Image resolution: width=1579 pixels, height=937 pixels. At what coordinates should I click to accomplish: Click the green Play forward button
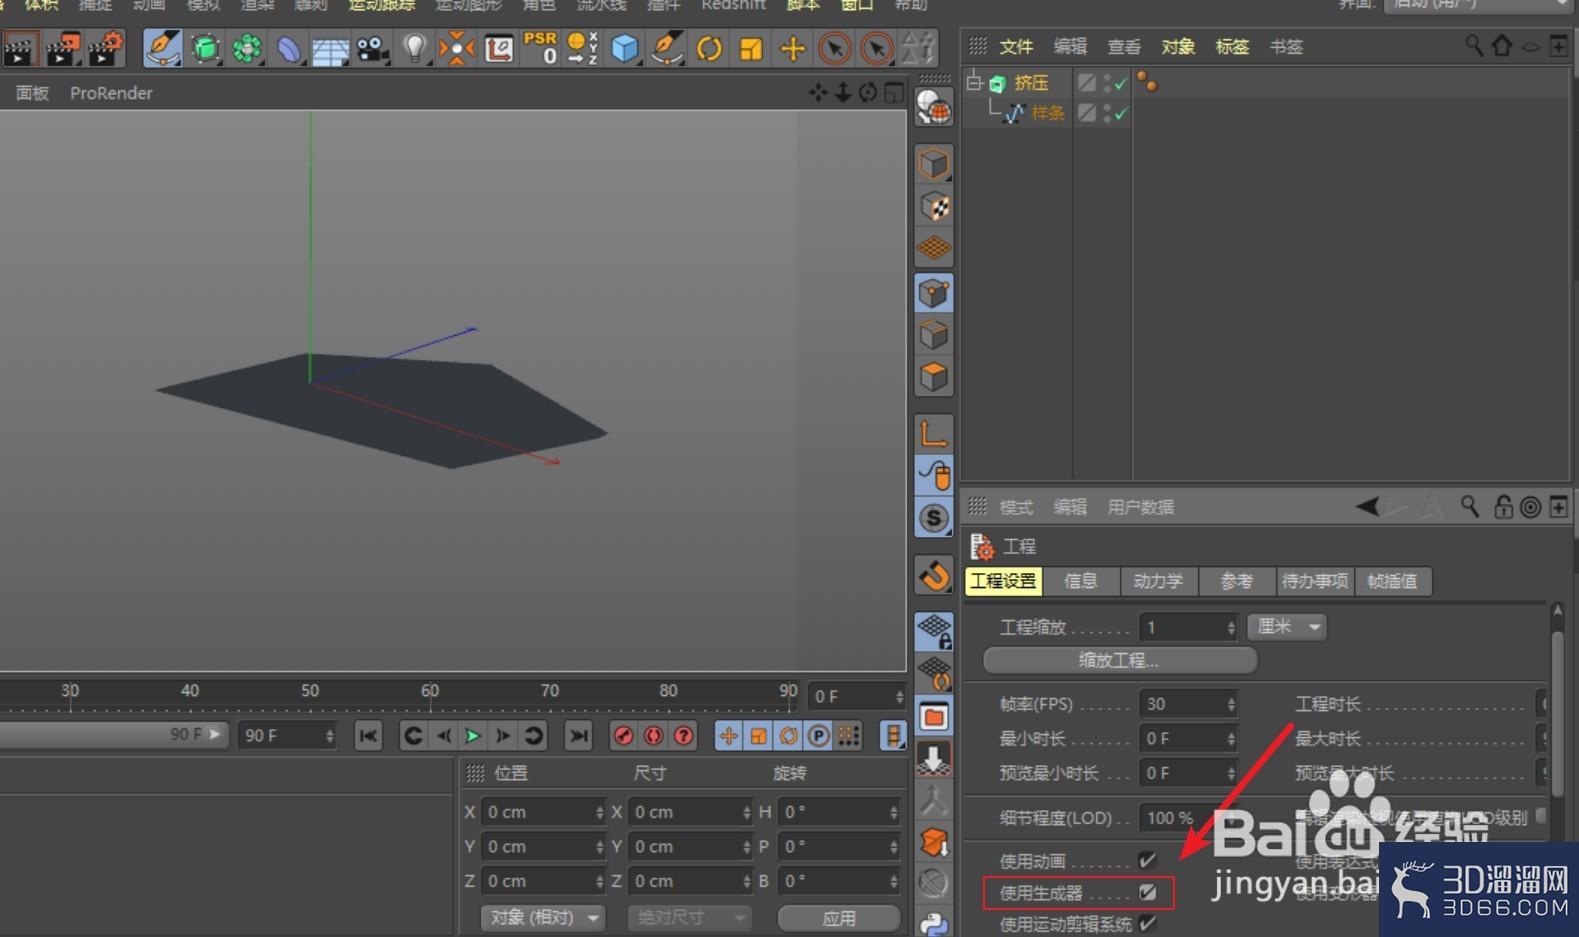pos(473,736)
